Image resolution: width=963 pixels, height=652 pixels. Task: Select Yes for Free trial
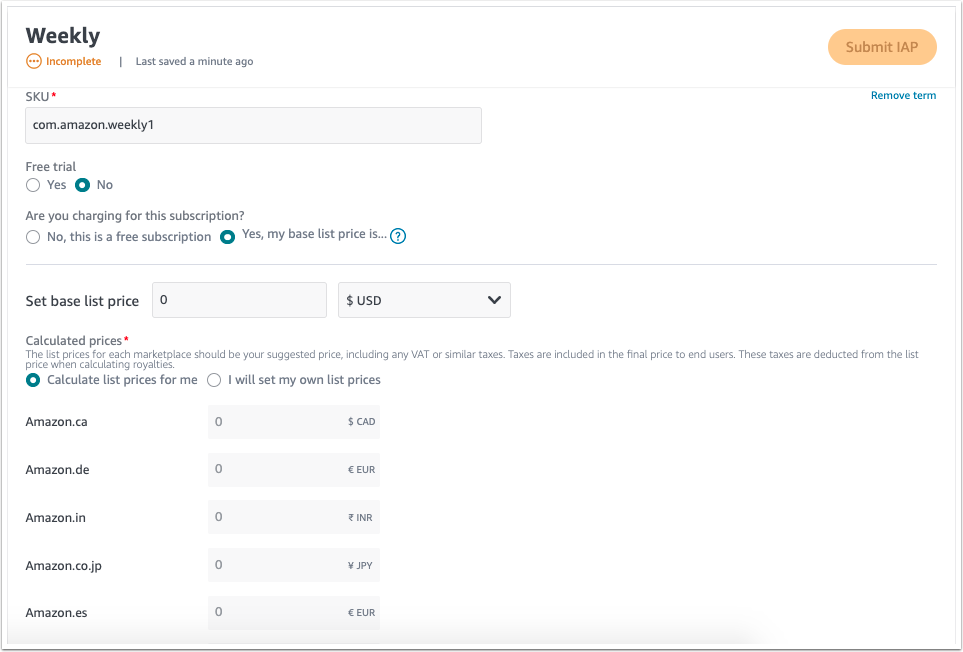click(33, 185)
